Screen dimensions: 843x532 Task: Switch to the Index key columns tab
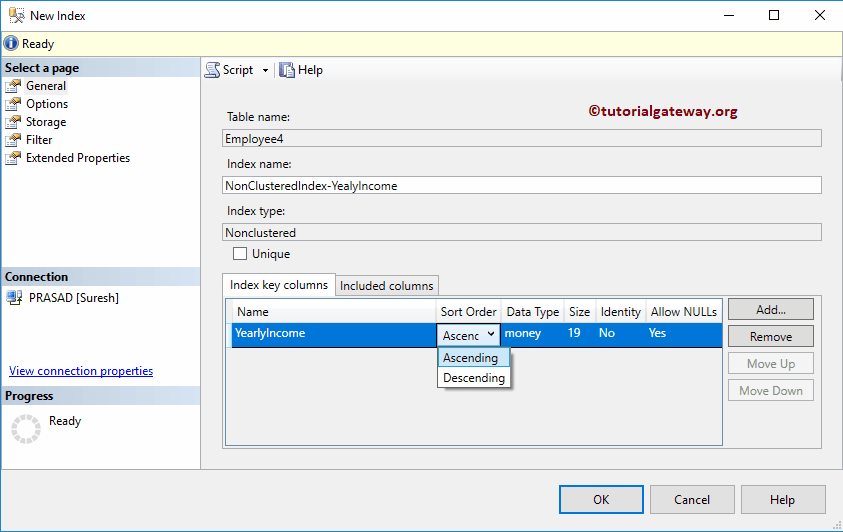click(x=278, y=285)
